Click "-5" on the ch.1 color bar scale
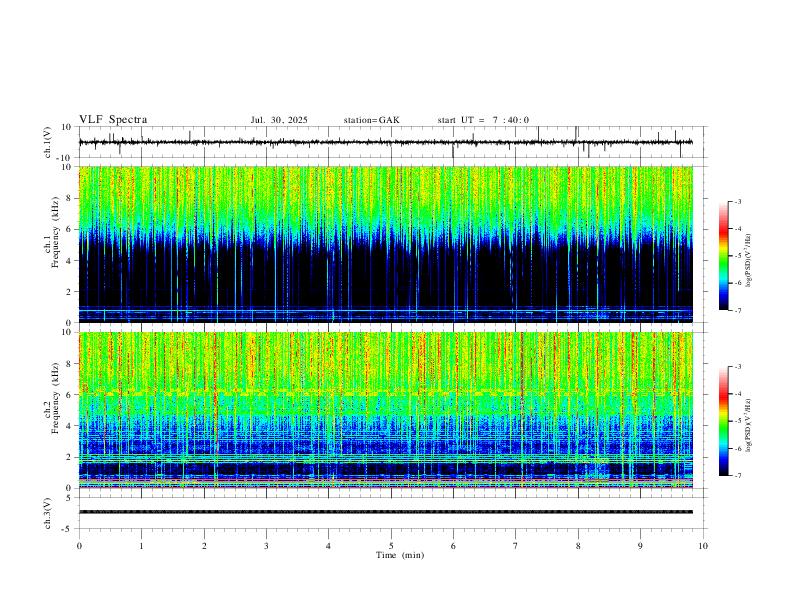Screen dimensions: 792x612 [737, 256]
